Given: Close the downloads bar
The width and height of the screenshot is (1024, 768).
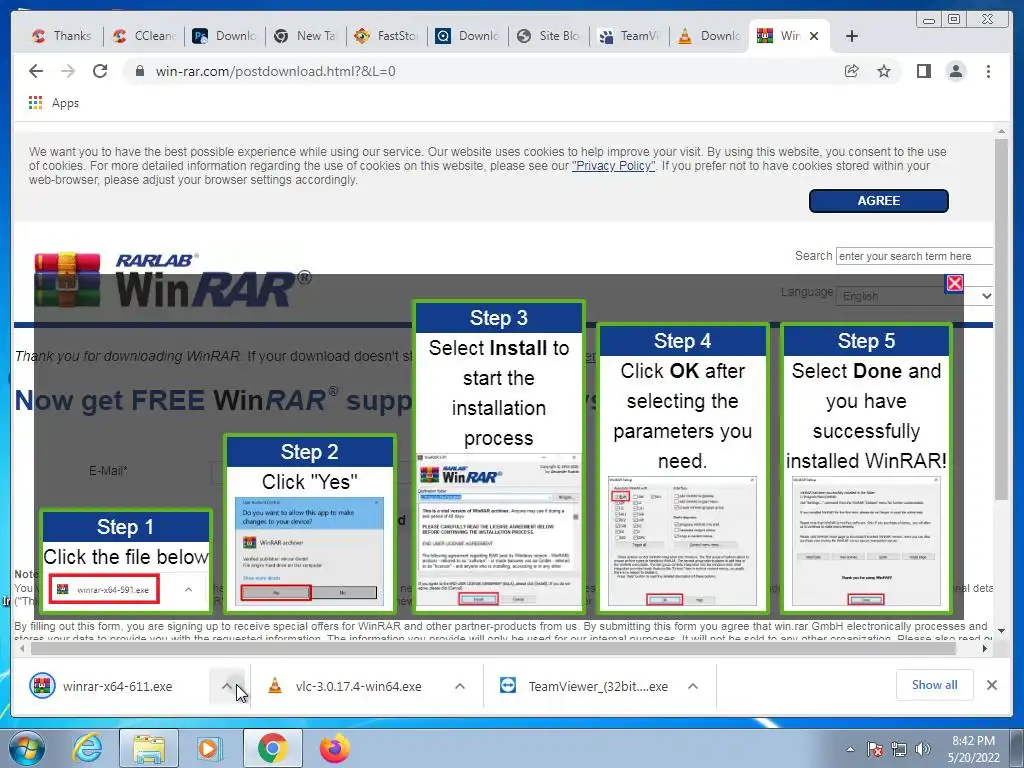Looking at the screenshot, I should [x=991, y=685].
